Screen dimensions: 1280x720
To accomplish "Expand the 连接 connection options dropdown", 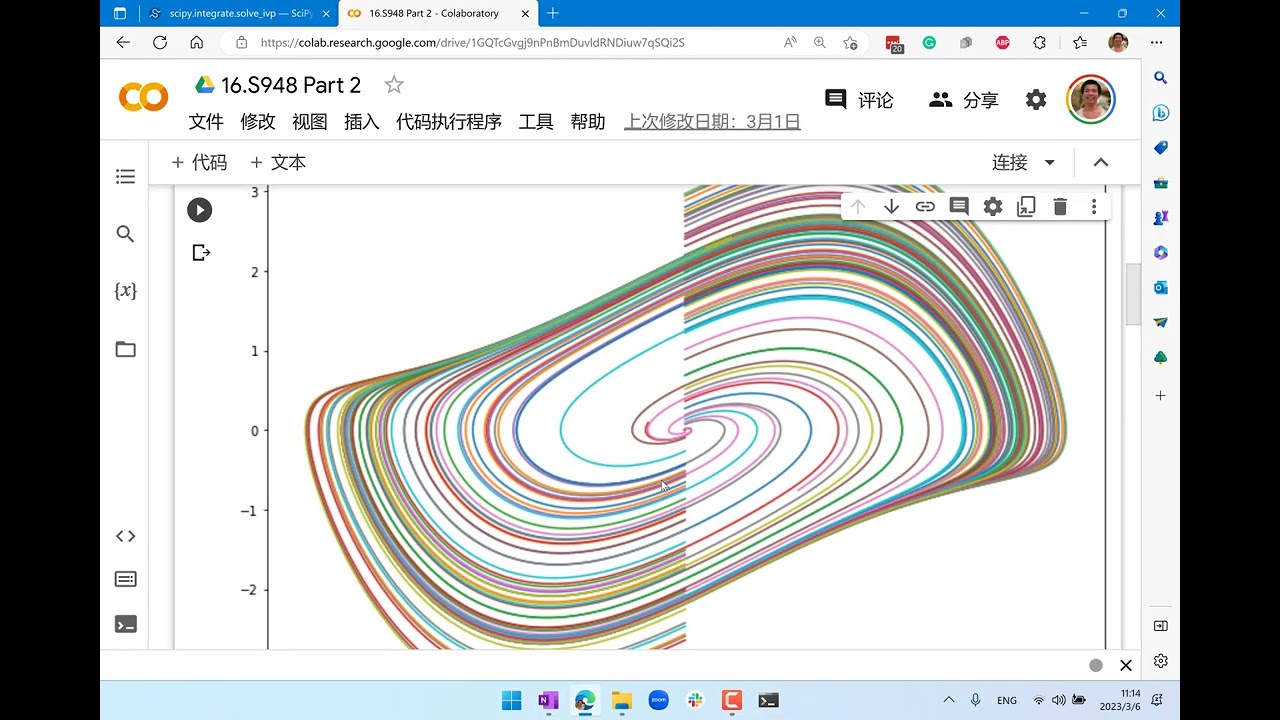I will pos(1050,163).
